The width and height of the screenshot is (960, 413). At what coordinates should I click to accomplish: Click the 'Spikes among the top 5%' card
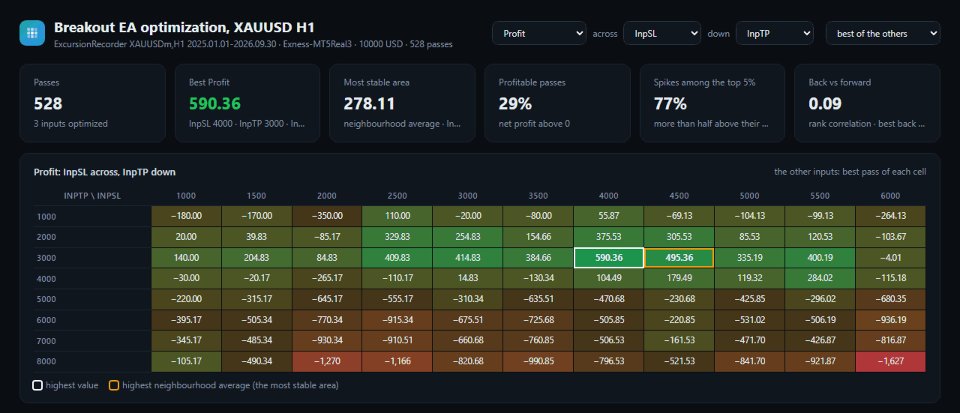(x=712, y=103)
